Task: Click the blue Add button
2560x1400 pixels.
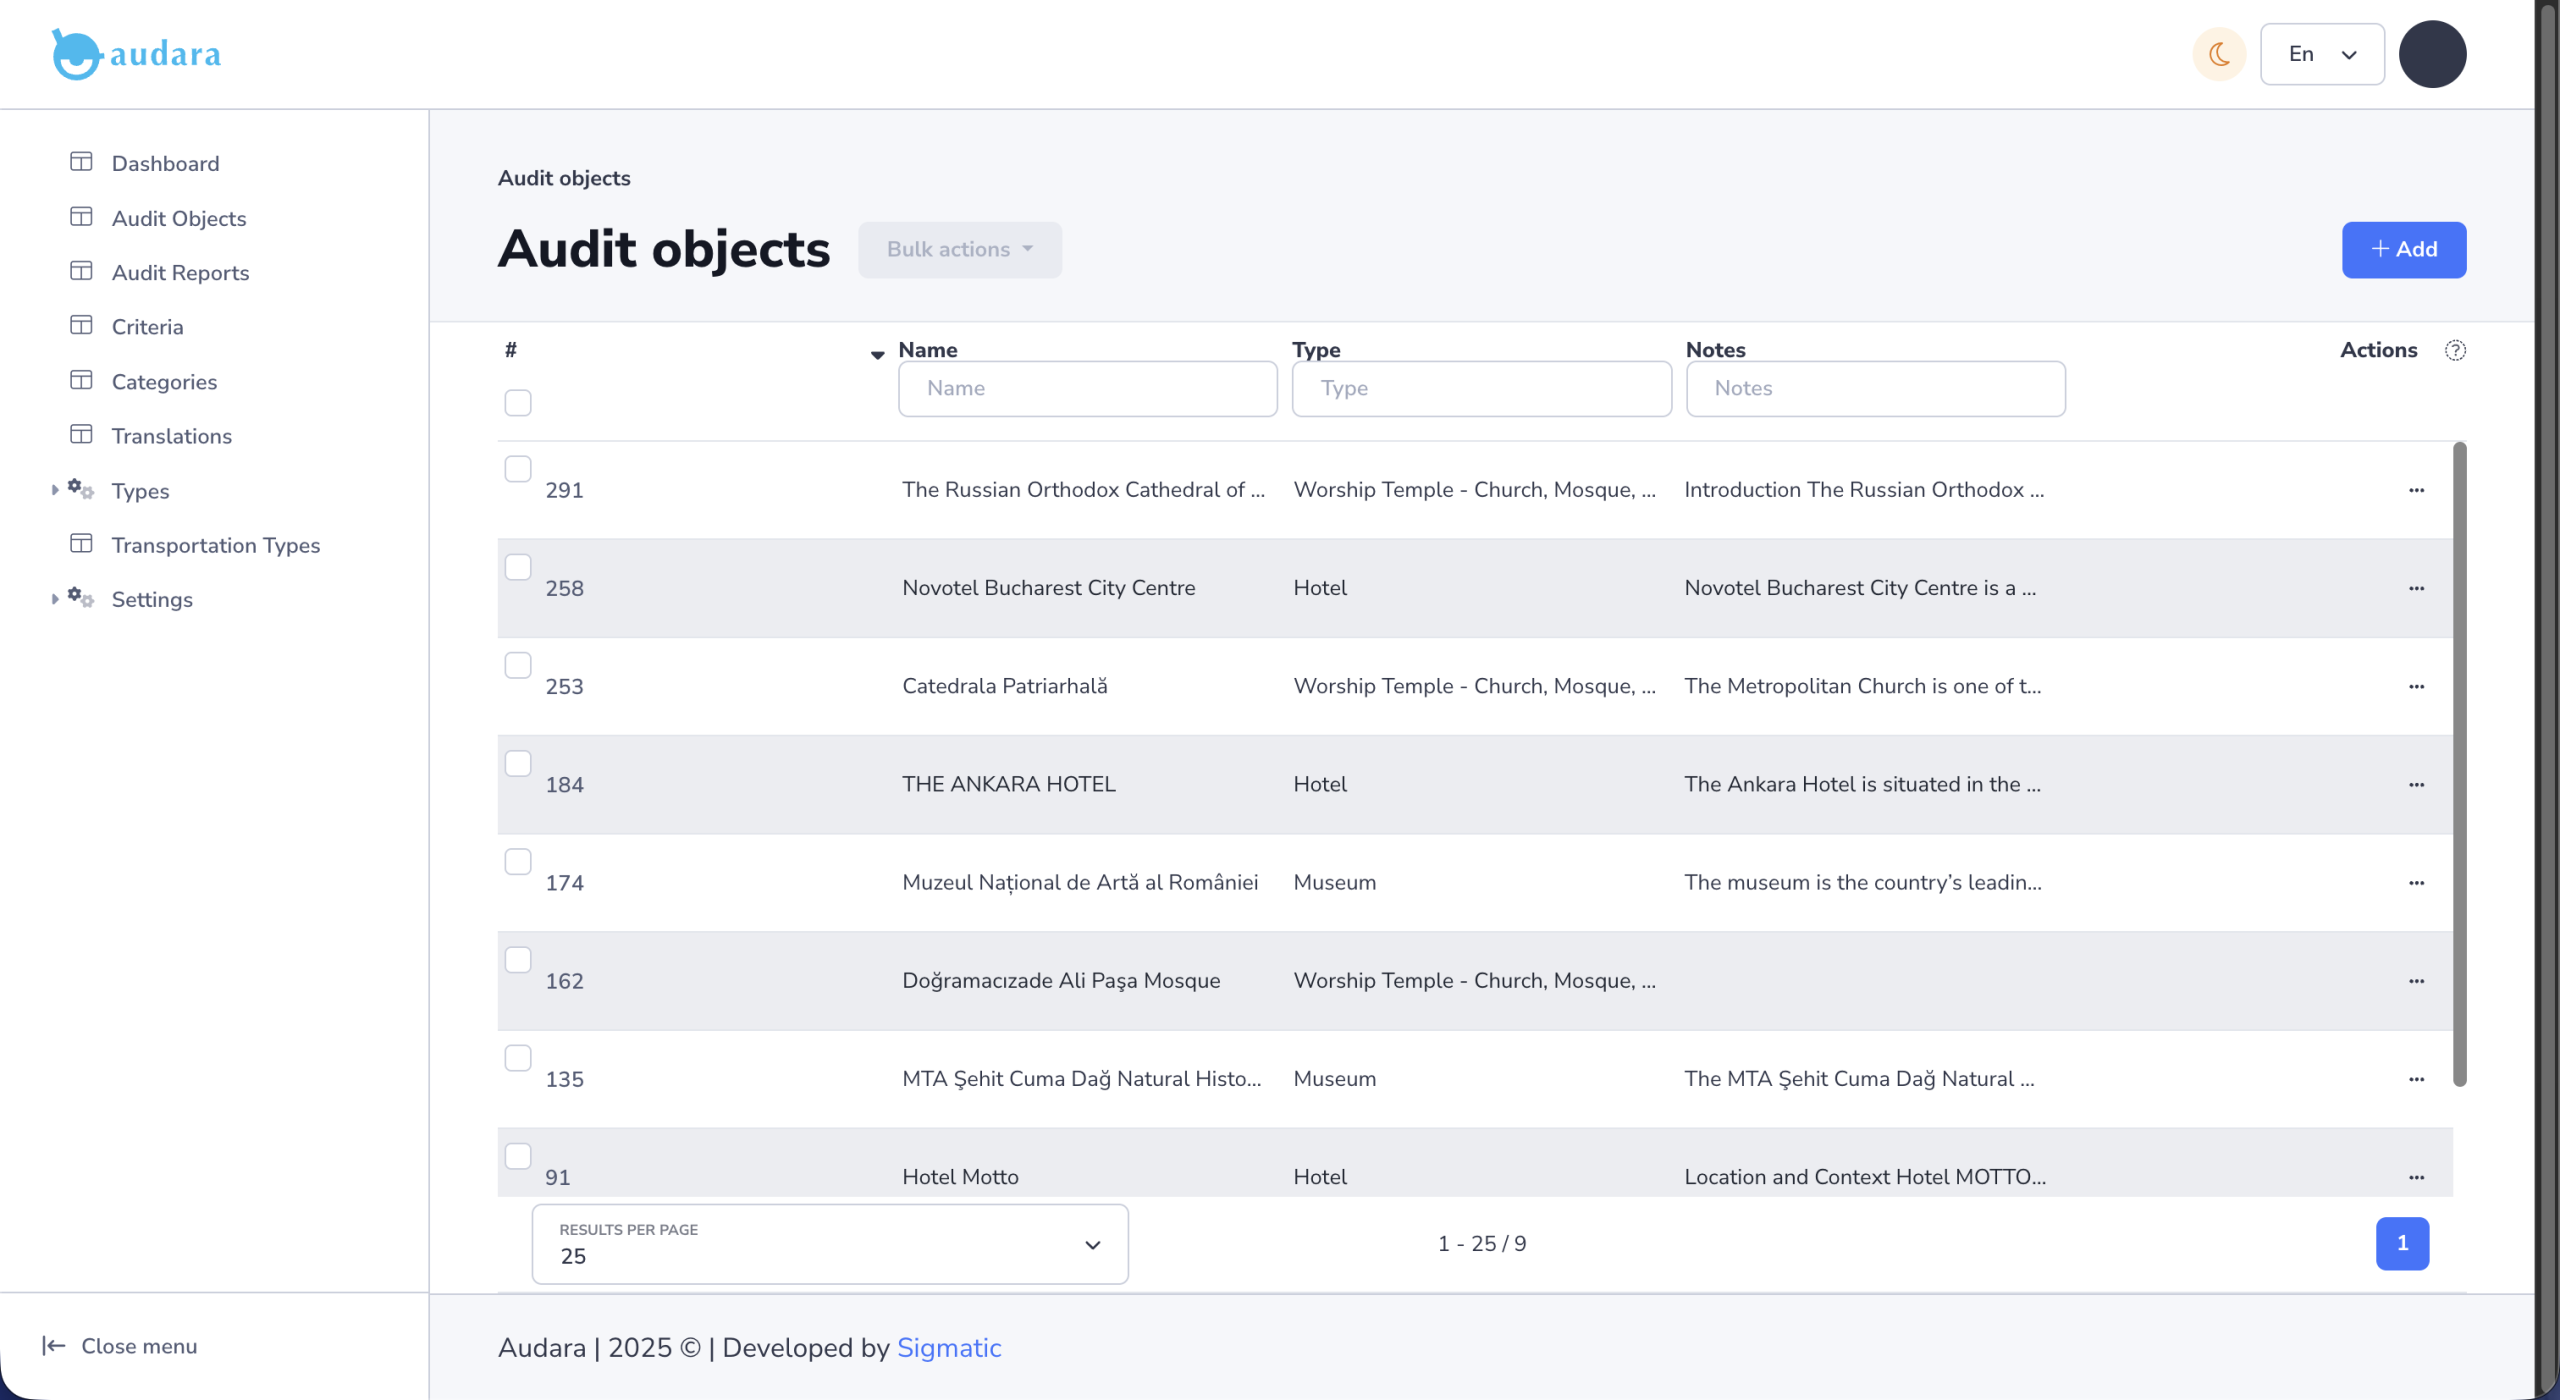Action: coord(2403,250)
